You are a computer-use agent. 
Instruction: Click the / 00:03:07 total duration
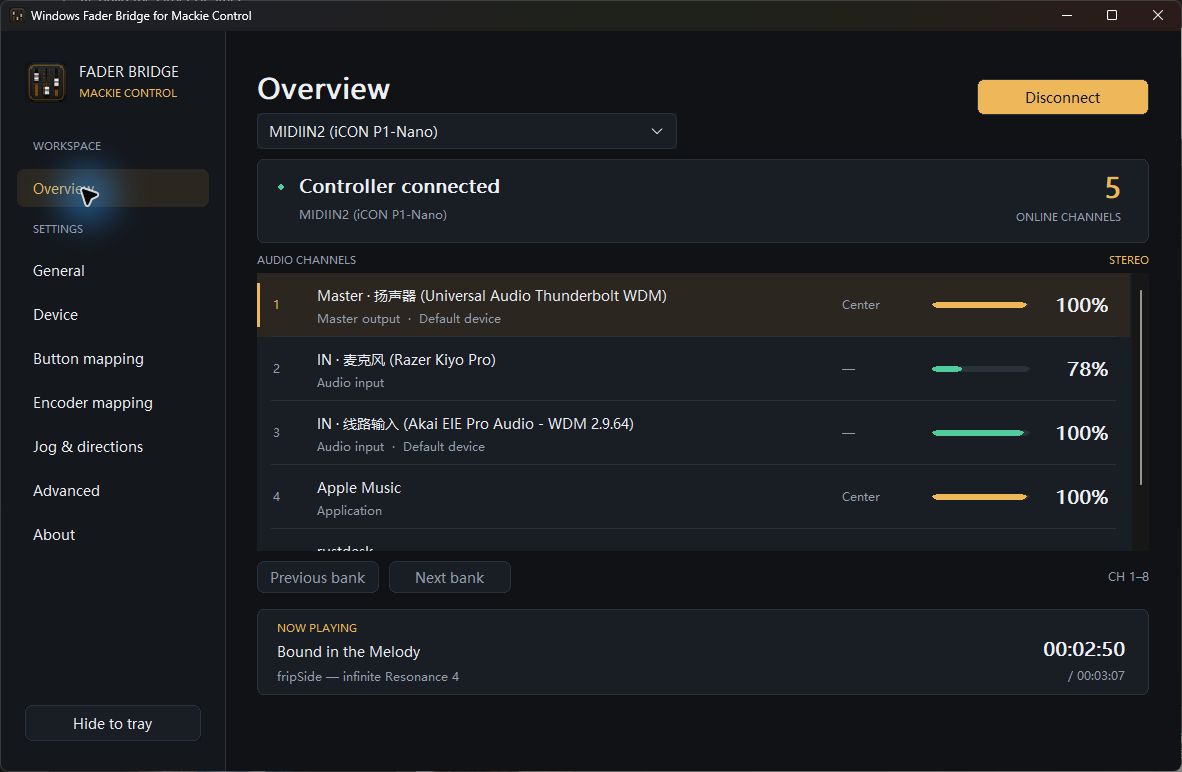point(1096,676)
